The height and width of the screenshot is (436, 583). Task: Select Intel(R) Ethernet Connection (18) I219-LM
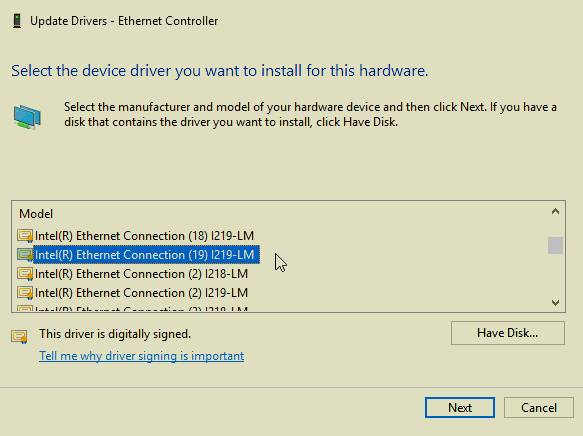(144, 236)
